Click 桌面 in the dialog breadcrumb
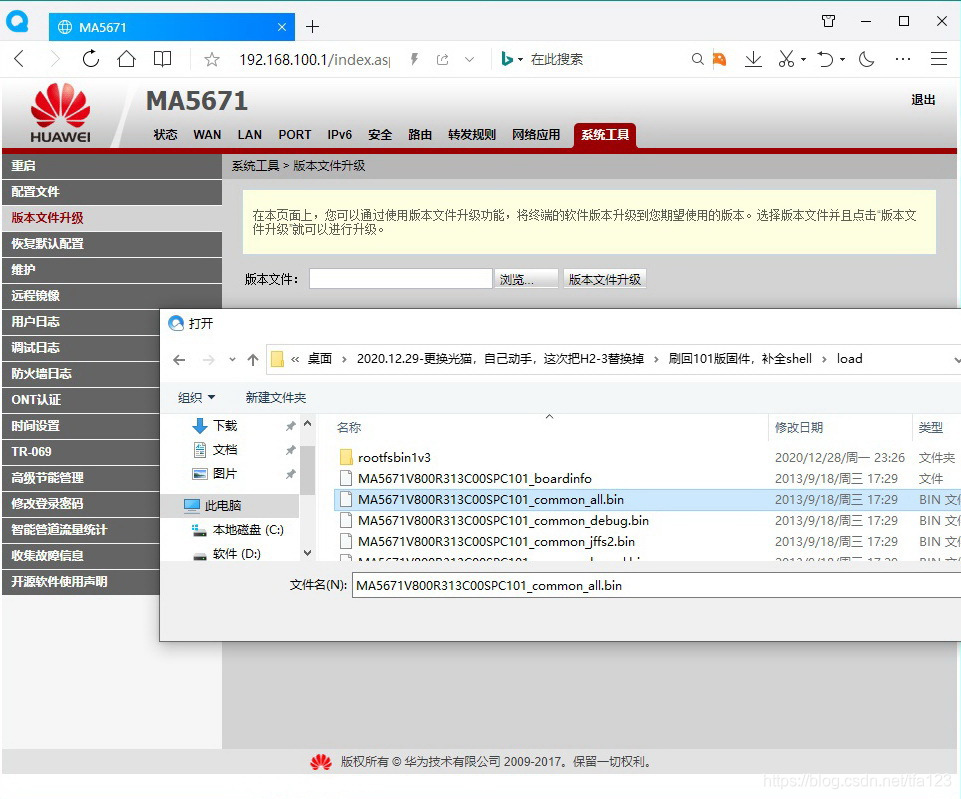 (319, 359)
